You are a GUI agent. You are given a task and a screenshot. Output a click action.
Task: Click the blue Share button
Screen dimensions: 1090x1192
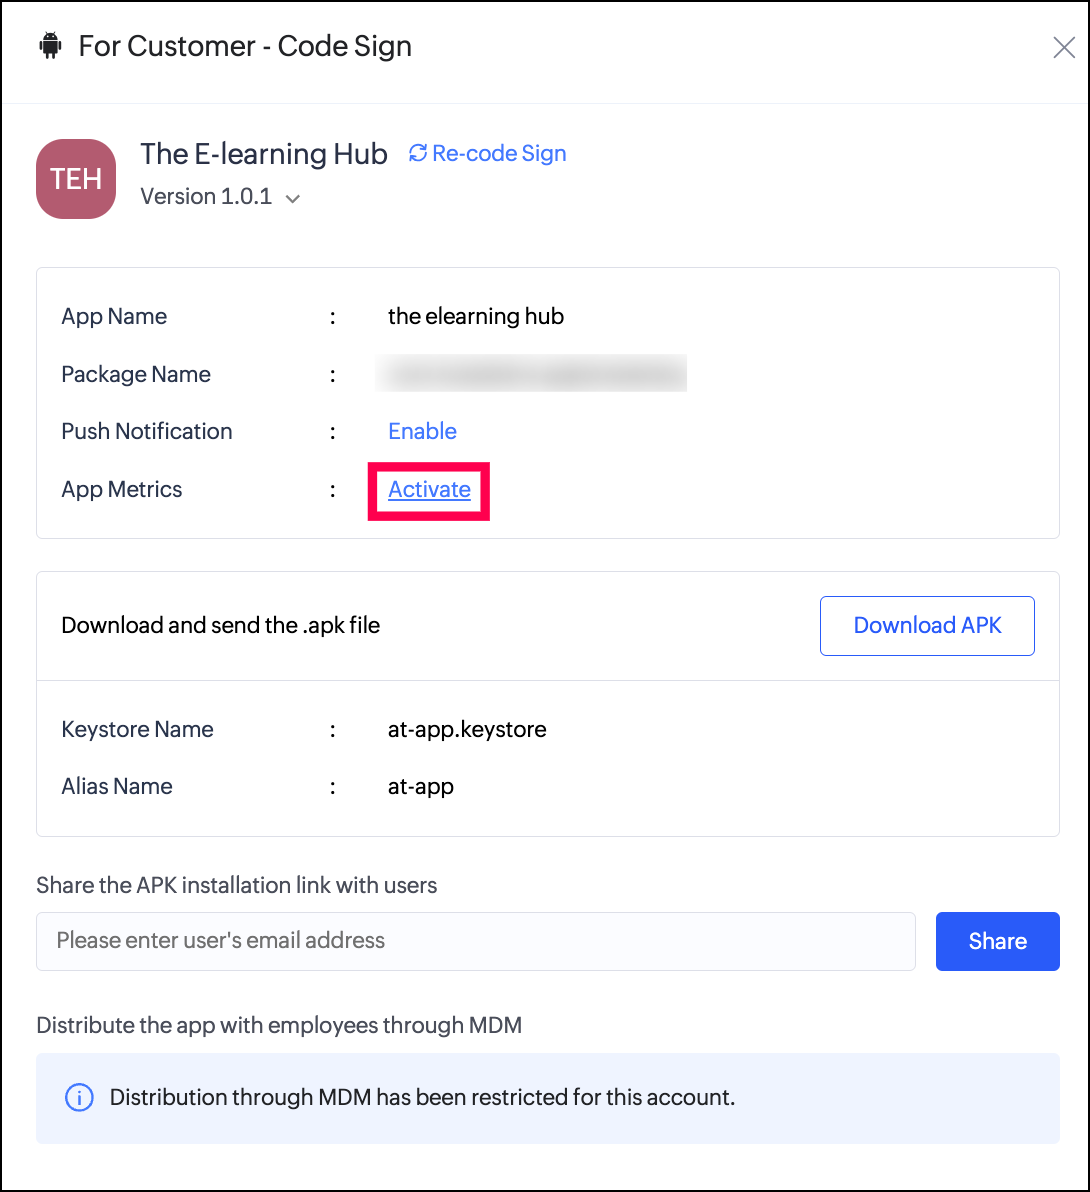[x=997, y=940]
